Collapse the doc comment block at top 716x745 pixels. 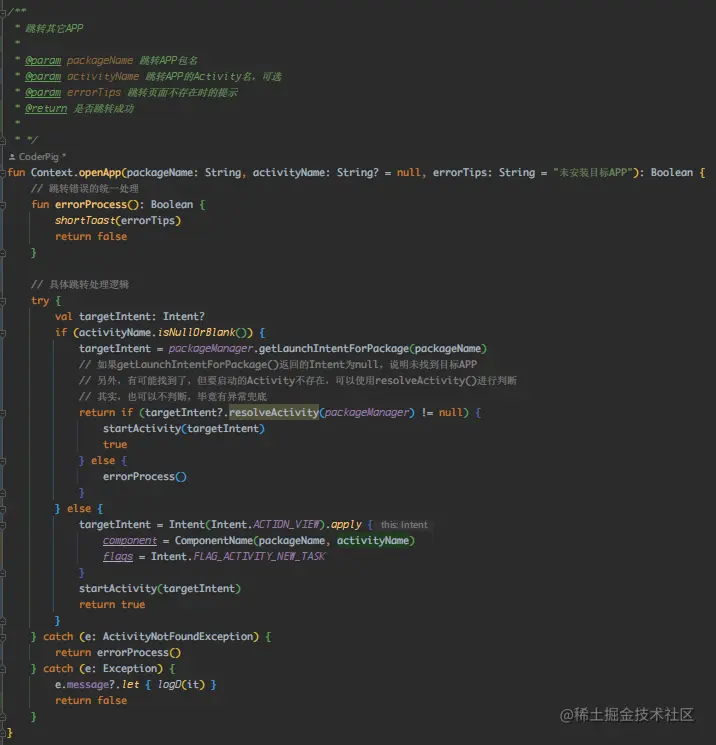click(2, 13)
